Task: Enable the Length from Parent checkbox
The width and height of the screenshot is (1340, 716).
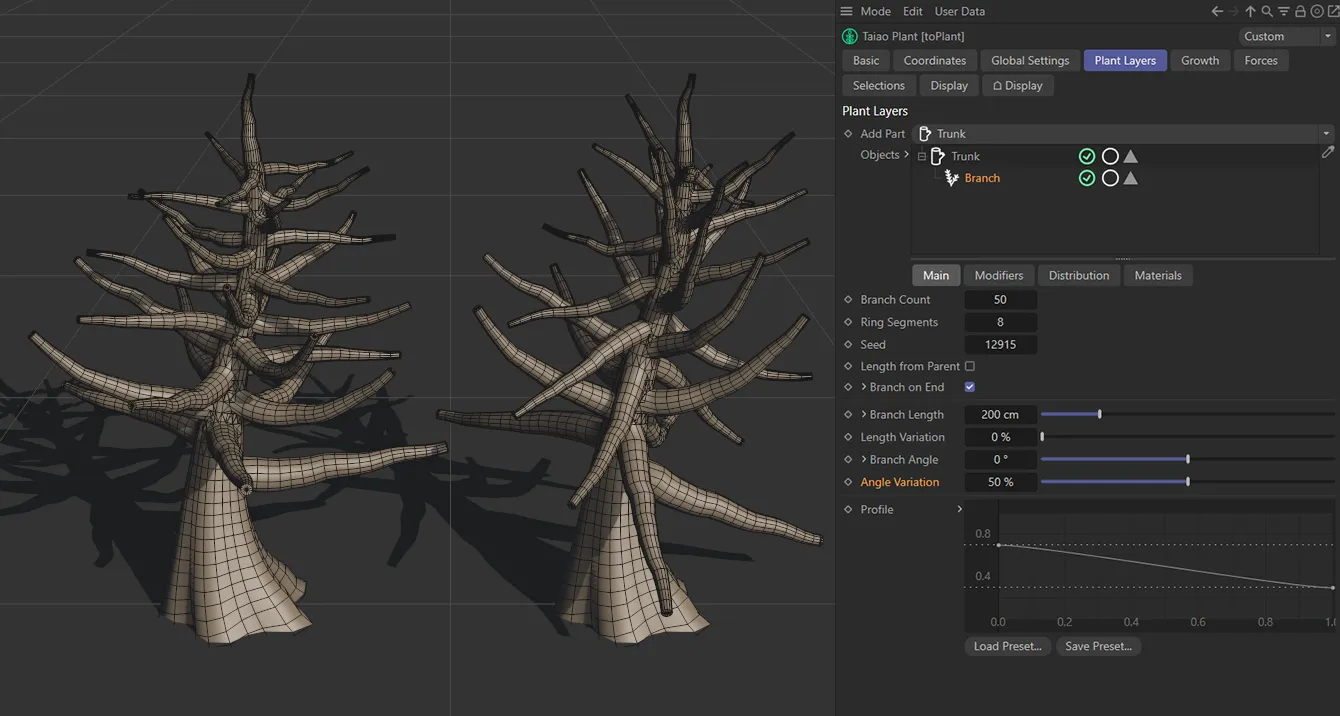Action: pos(969,365)
